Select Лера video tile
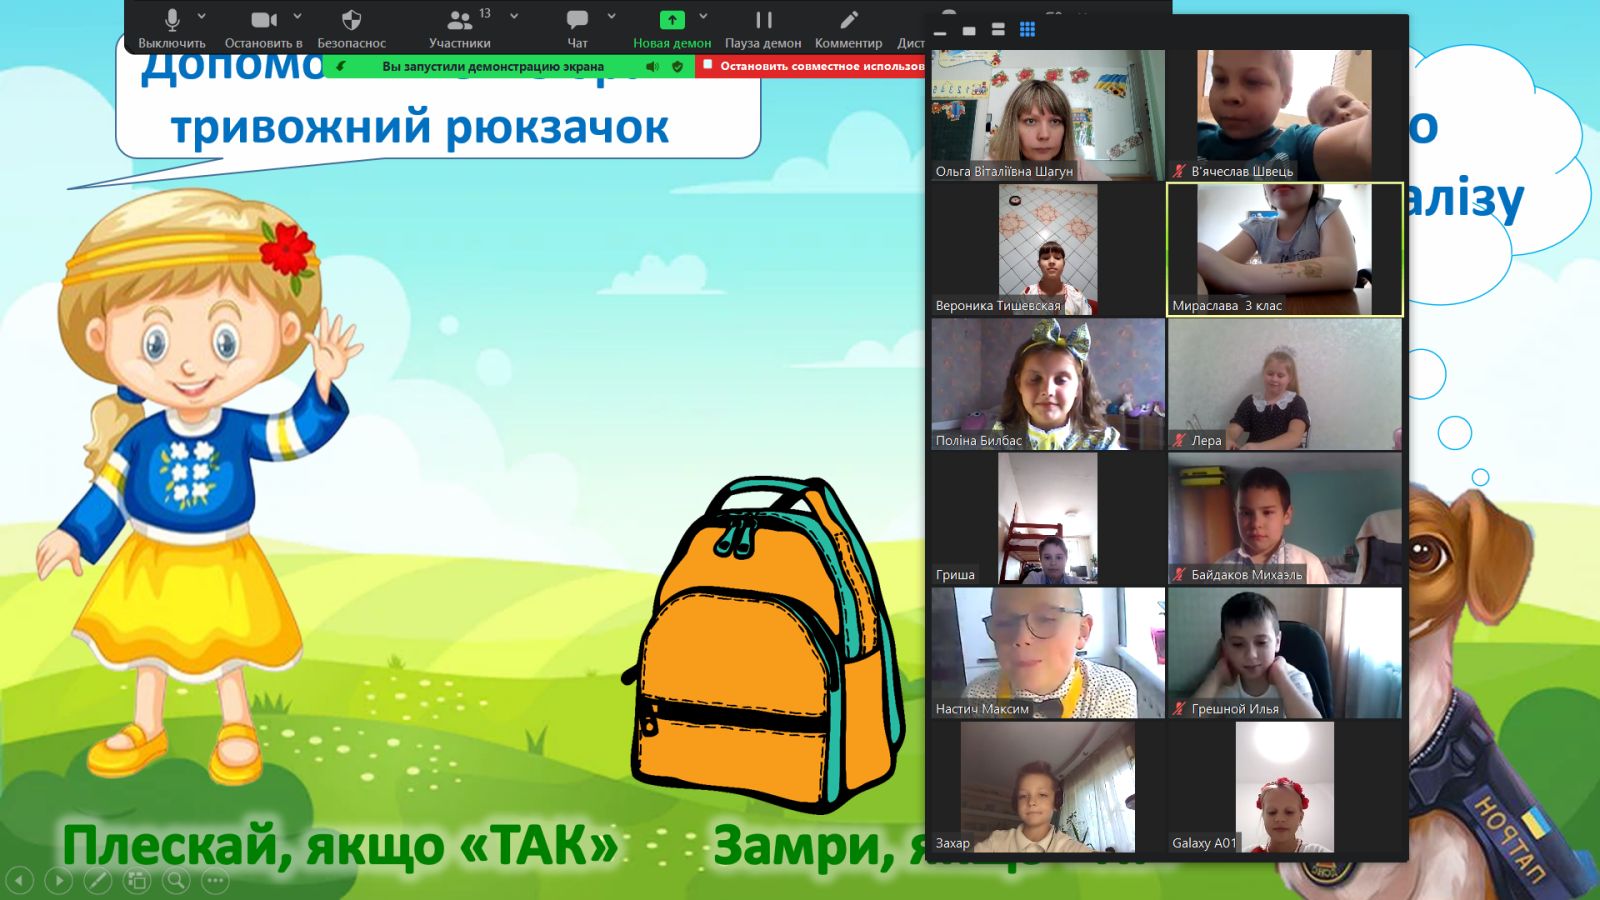The width and height of the screenshot is (1600, 900). 1285,384
